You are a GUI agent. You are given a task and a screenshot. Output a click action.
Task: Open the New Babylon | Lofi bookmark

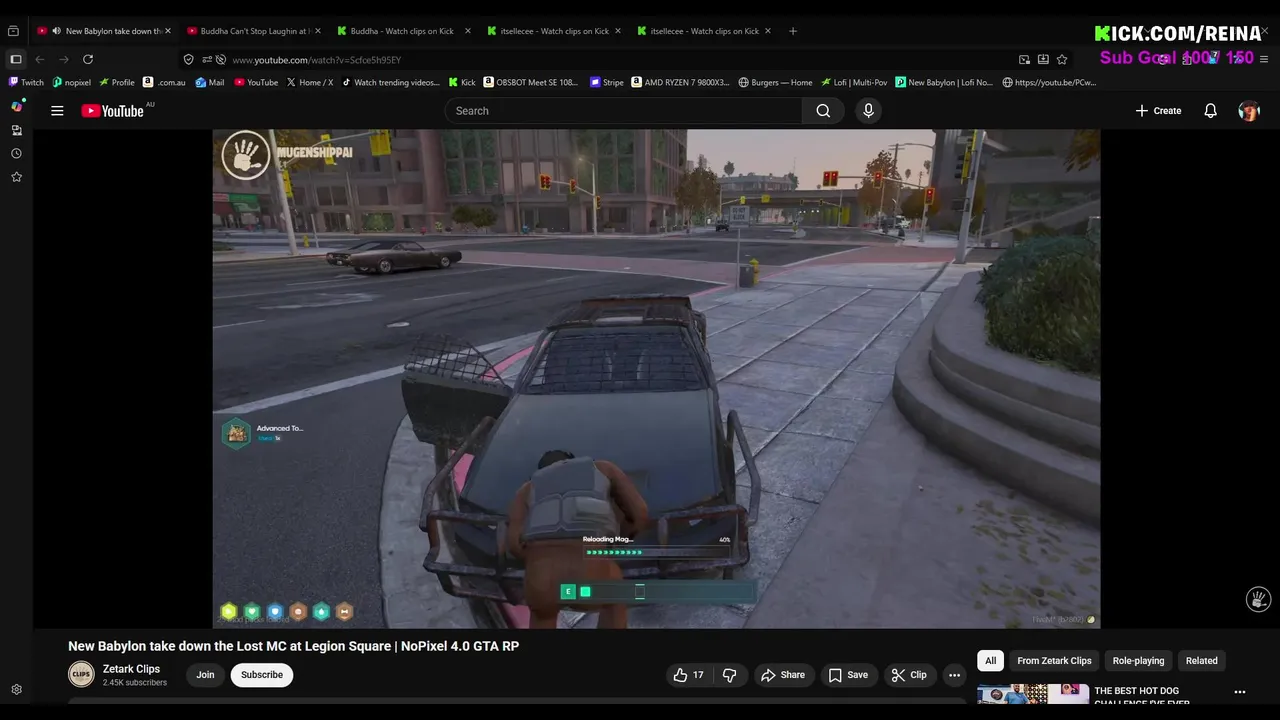click(944, 83)
